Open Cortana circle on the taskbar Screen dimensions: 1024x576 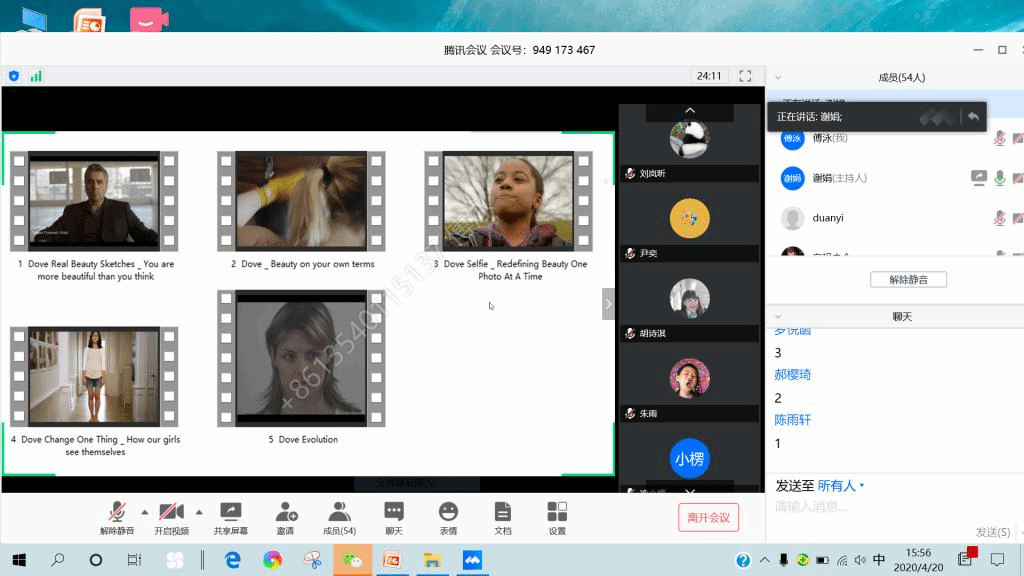point(96,560)
